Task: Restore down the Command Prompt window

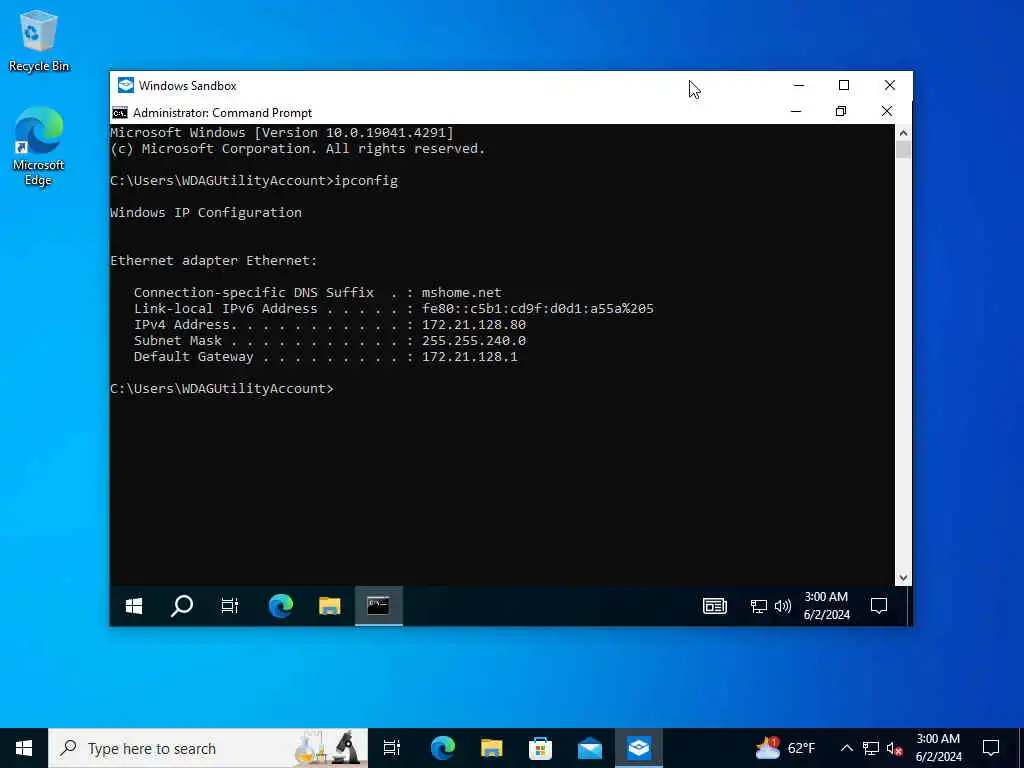Action: coord(841,112)
